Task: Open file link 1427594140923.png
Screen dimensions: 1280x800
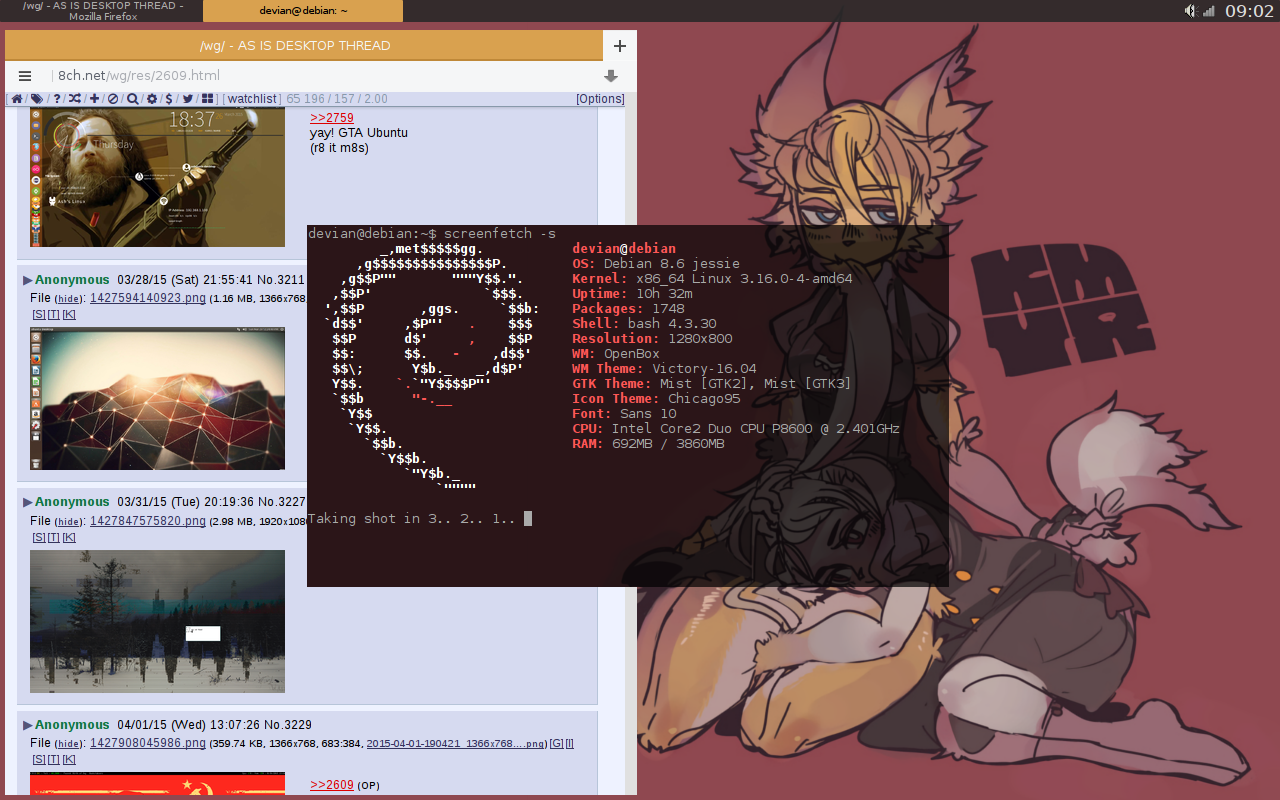Action: pyautogui.click(x=148, y=298)
